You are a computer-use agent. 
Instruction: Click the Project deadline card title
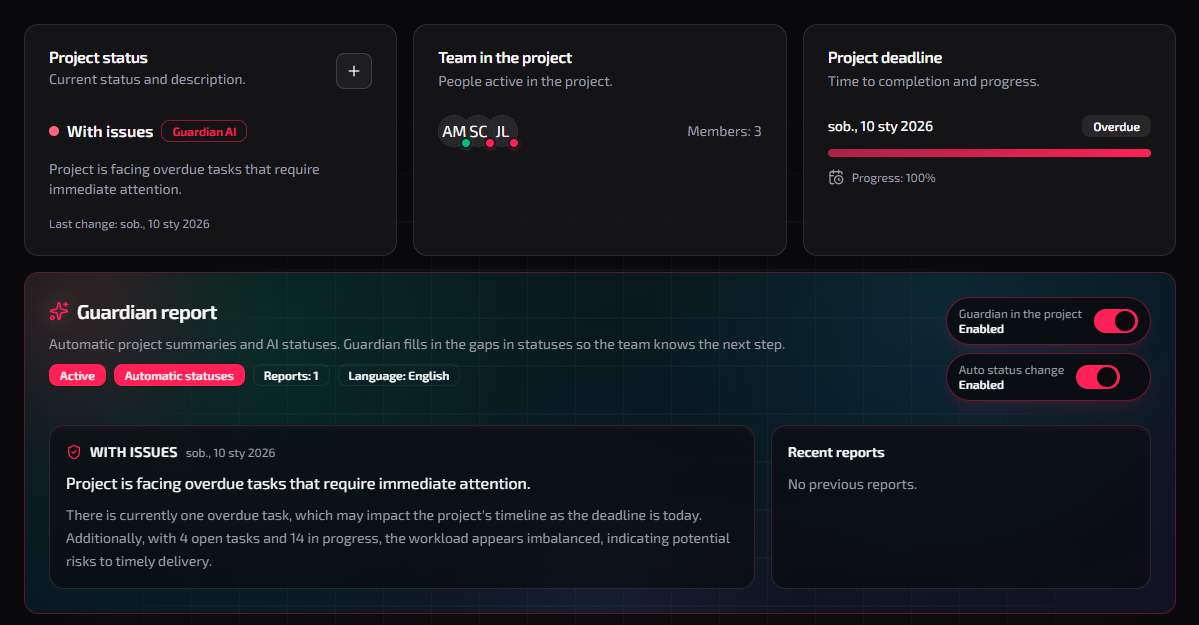(885, 58)
